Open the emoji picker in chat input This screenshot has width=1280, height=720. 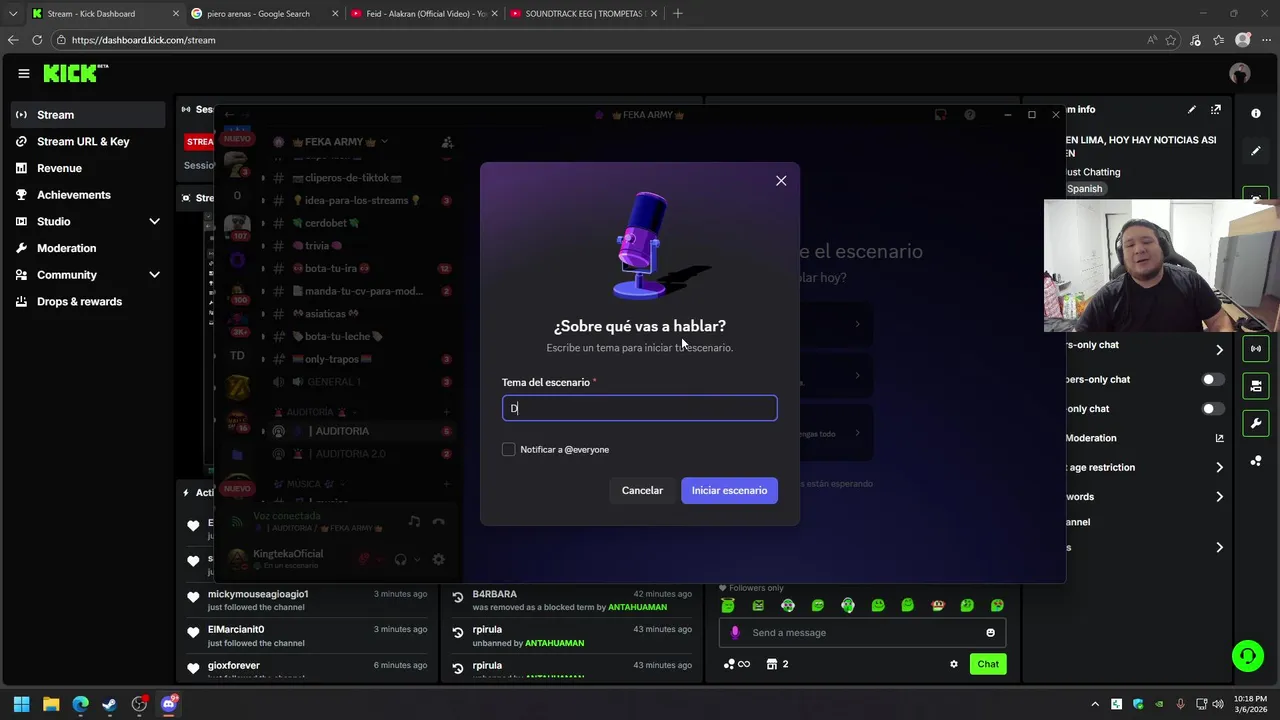[x=990, y=633]
